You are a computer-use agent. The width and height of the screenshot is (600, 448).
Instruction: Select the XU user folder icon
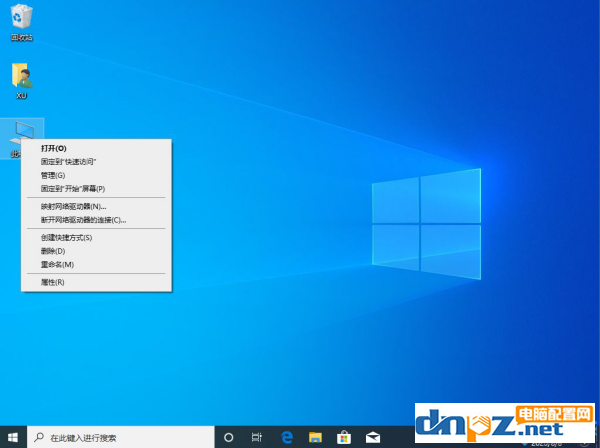[x=21, y=81]
